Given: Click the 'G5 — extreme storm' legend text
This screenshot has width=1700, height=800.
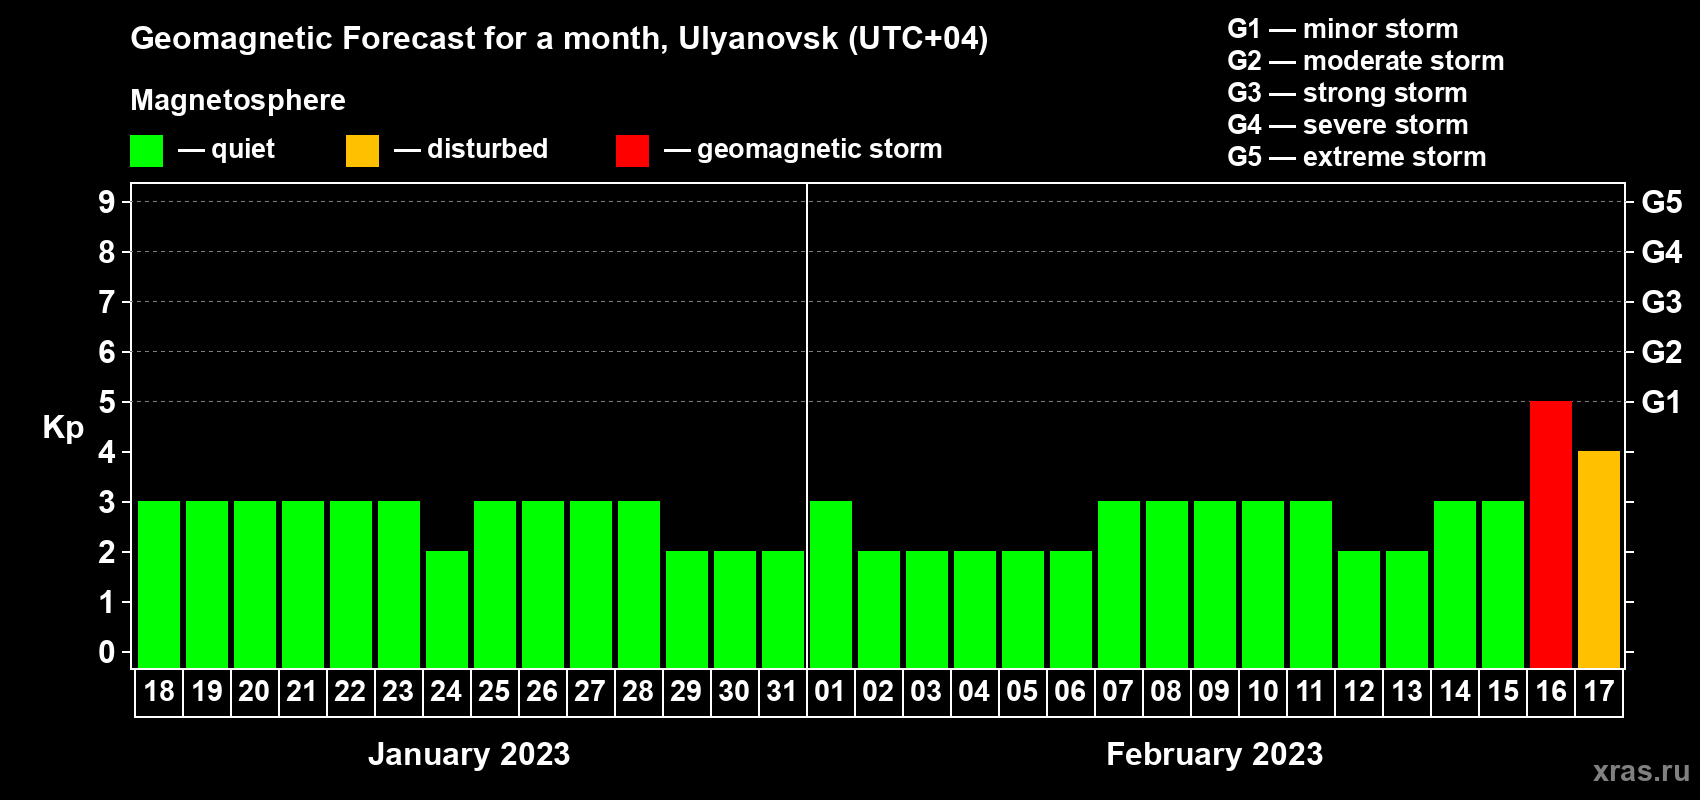Looking at the screenshot, I should click(1357, 157).
